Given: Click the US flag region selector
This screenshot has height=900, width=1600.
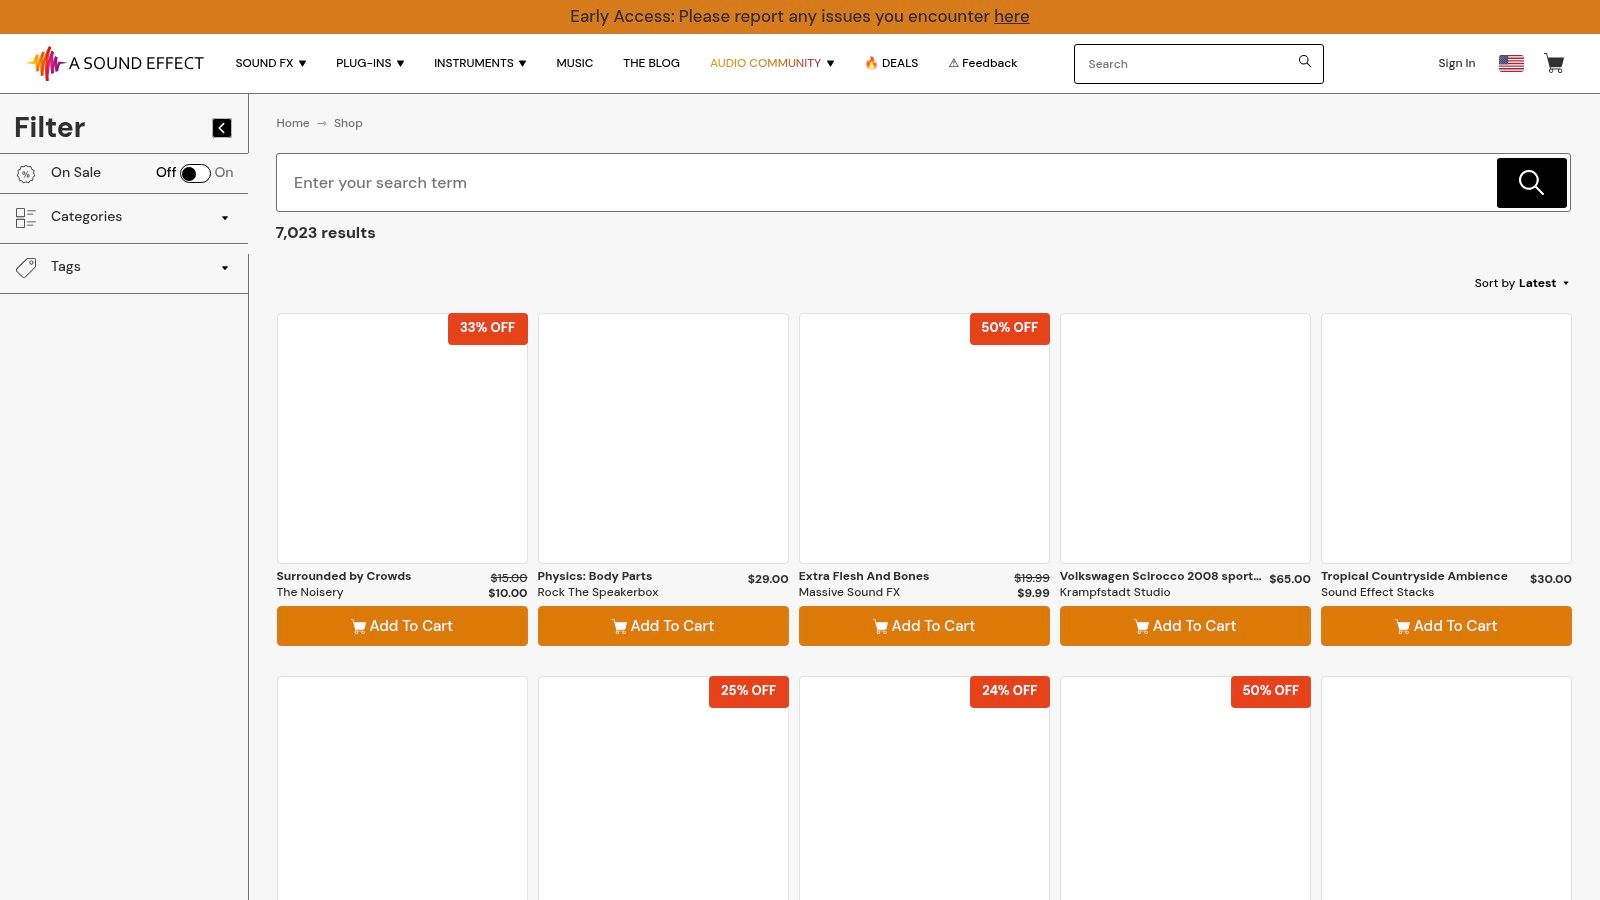Looking at the screenshot, I should pos(1511,63).
